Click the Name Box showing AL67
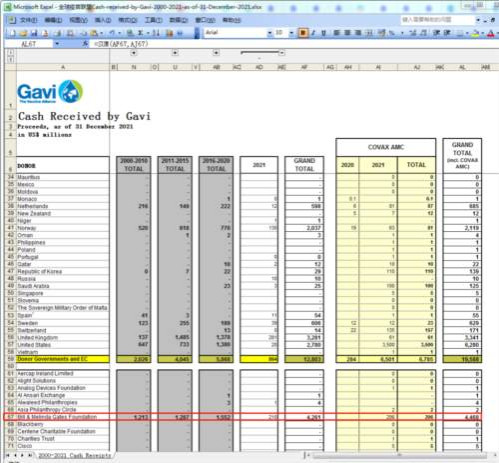The image size is (499, 463). [29, 44]
